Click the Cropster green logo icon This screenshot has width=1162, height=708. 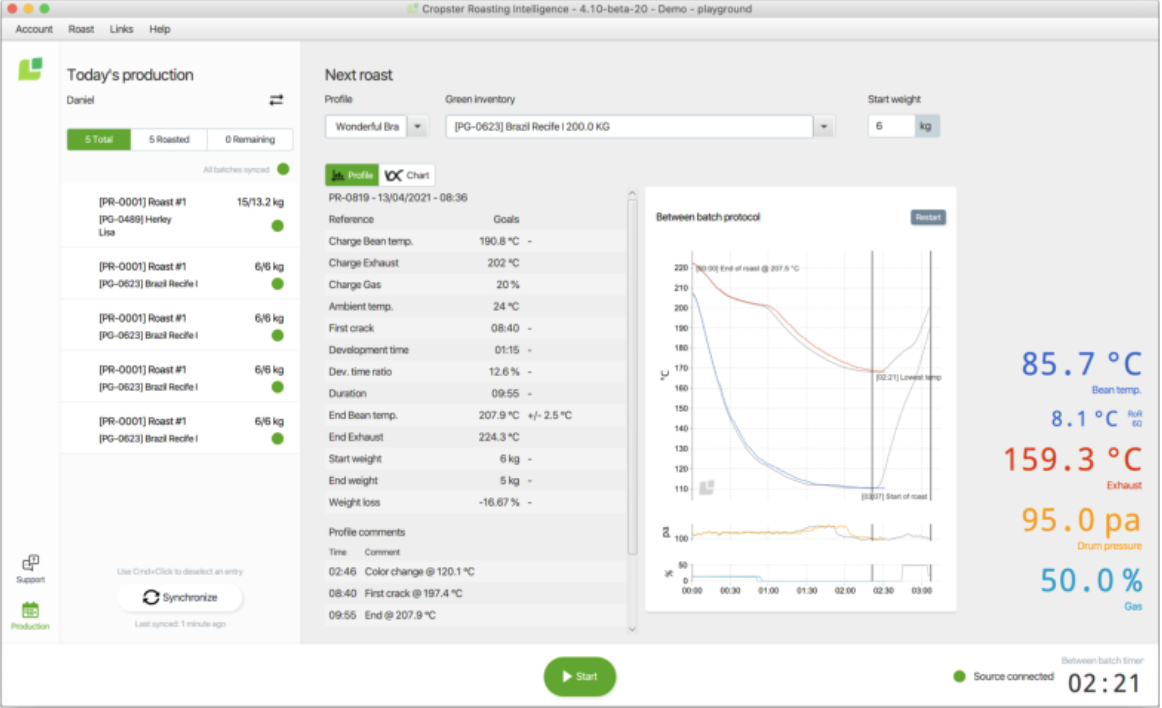[30, 69]
